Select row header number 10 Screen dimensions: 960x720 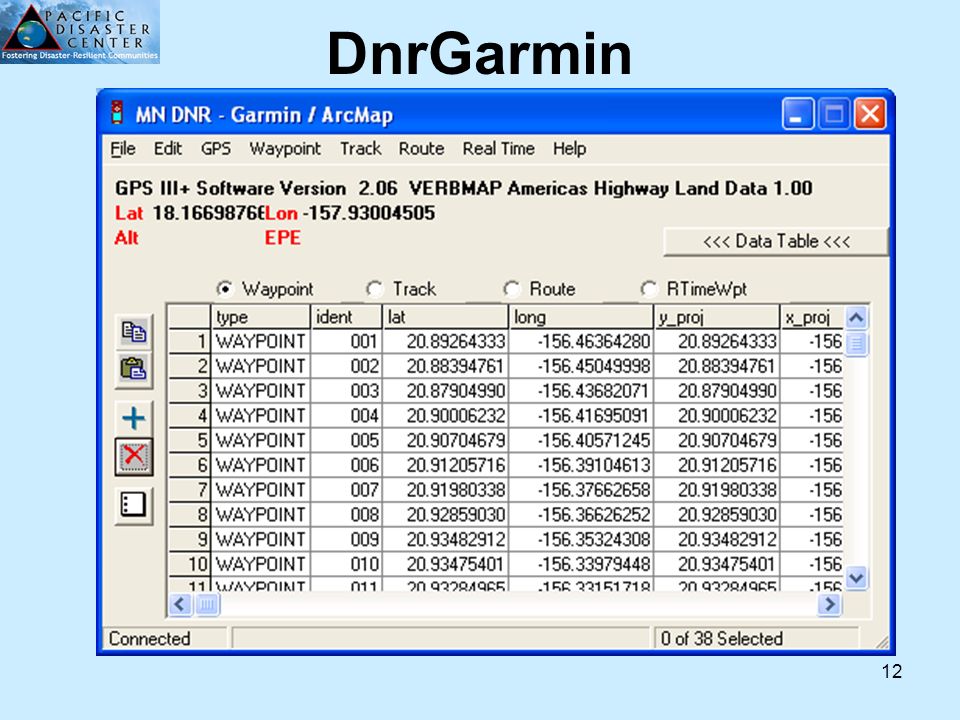tap(189, 564)
